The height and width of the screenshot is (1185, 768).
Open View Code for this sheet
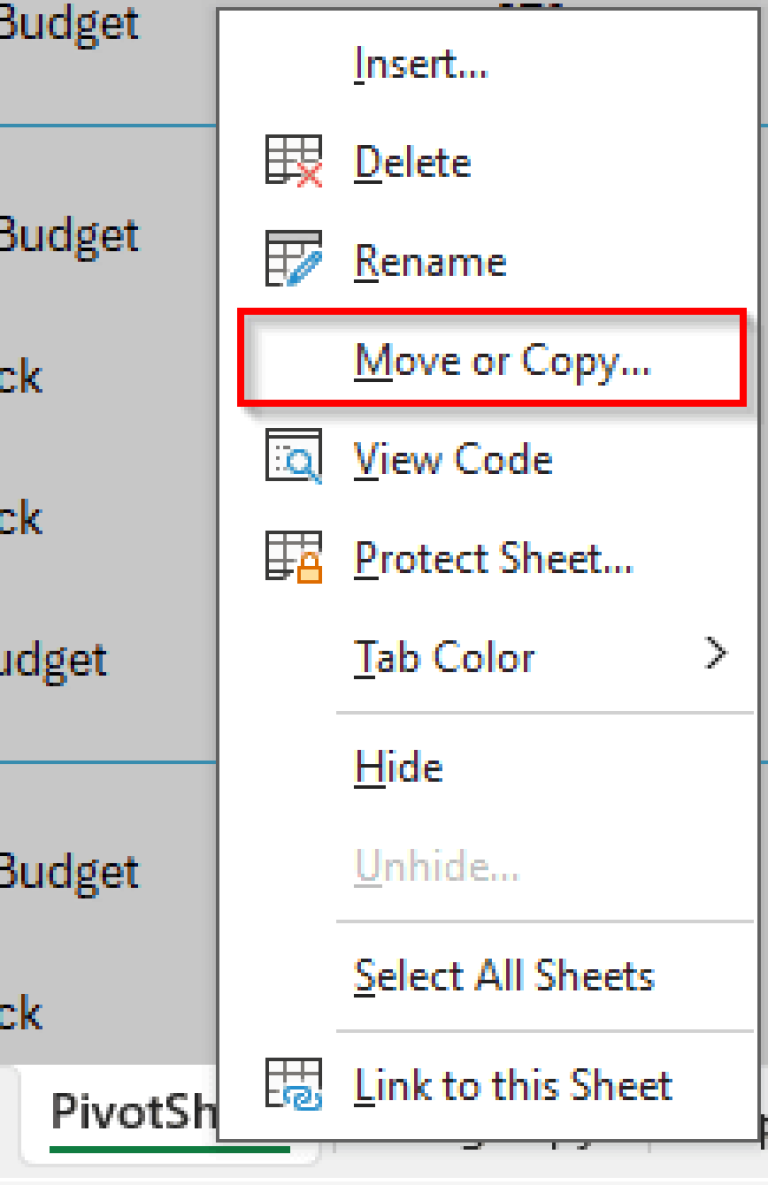452,458
